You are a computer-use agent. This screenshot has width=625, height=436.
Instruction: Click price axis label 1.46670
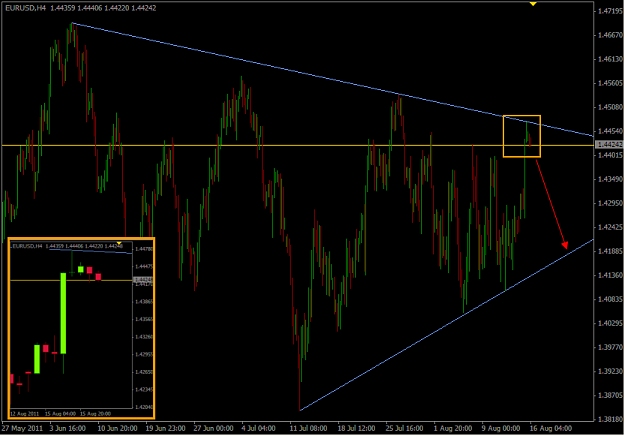coord(610,35)
